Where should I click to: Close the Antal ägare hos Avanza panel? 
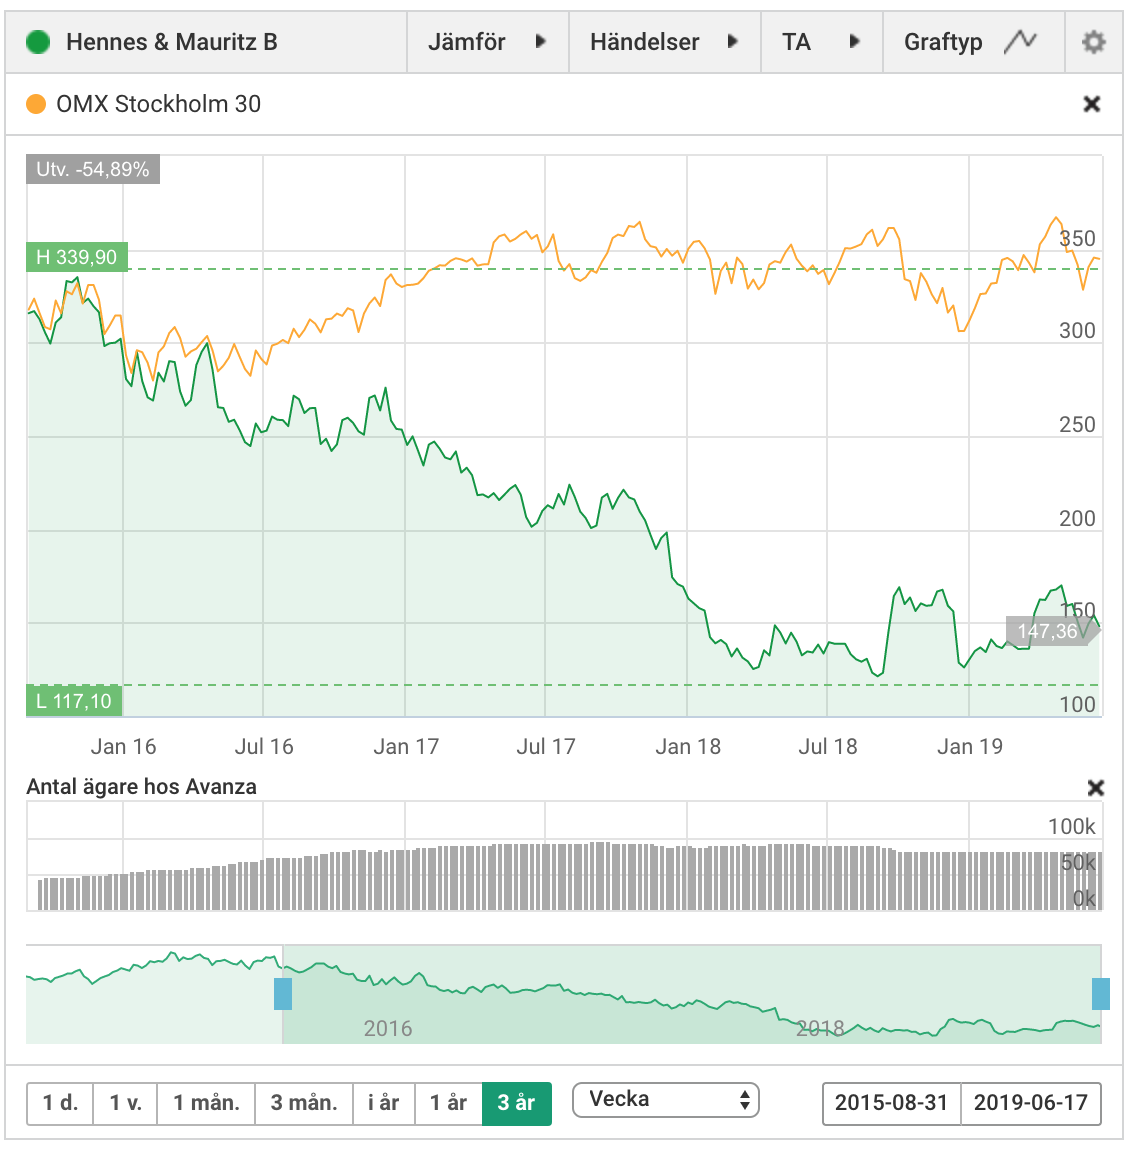[x=1096, y=788]
